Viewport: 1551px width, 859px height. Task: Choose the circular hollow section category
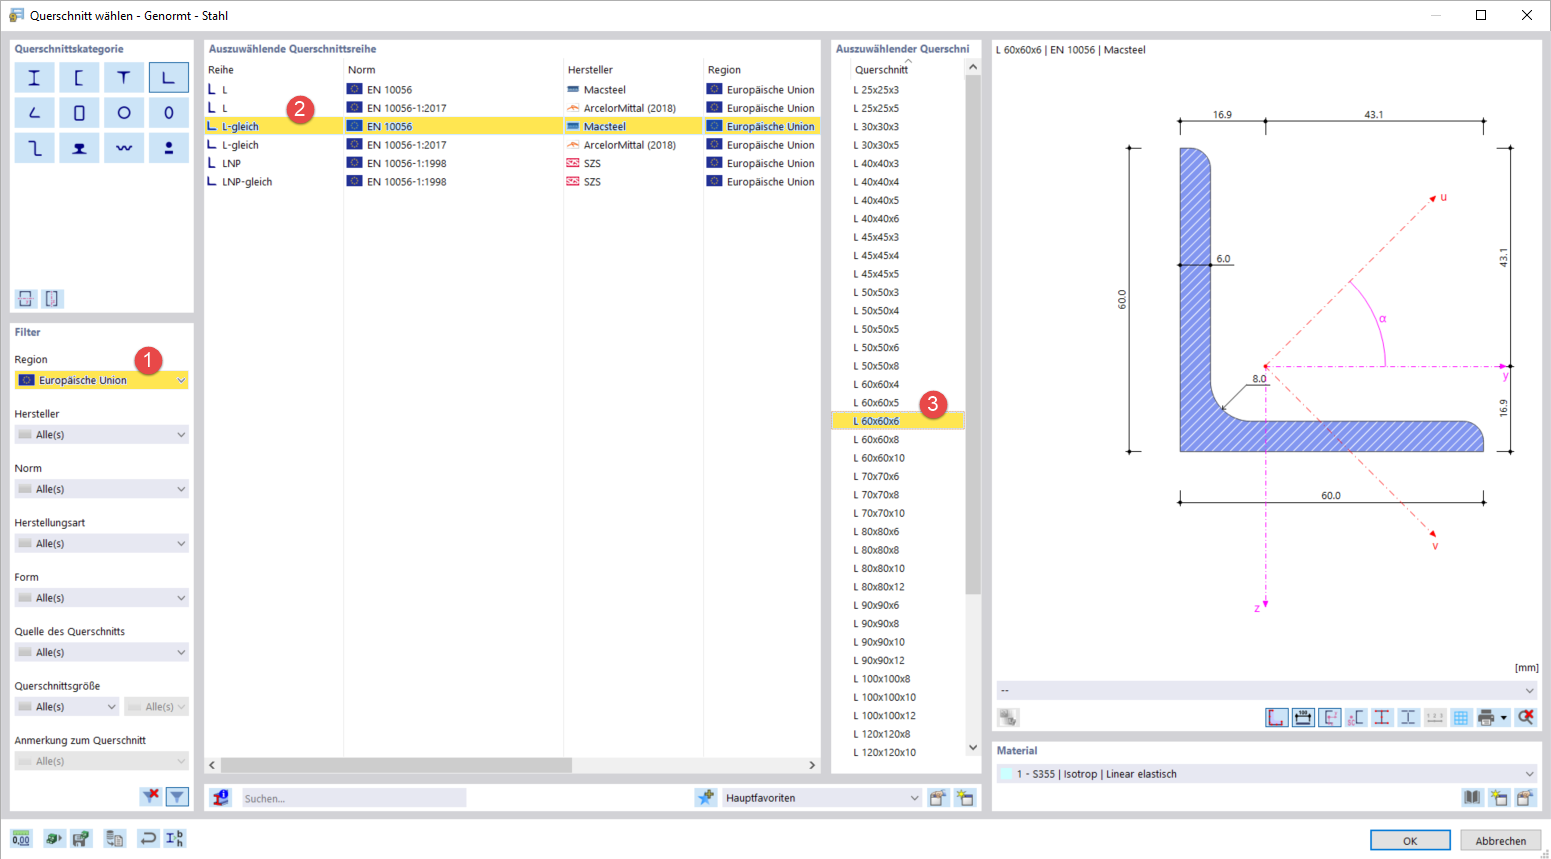(x=124, y=113)
